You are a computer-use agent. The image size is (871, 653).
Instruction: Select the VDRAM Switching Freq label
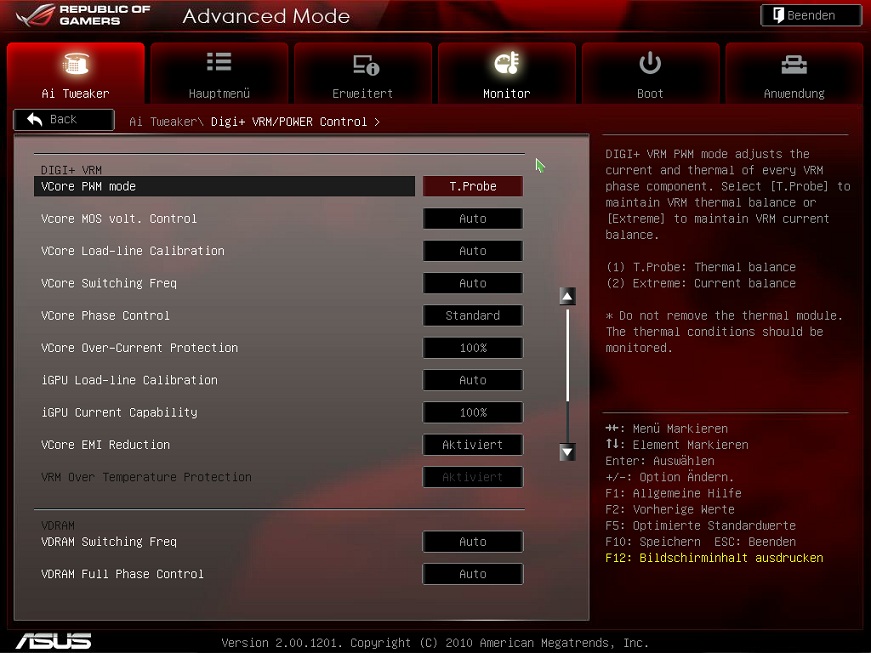[x=109, y=541]
